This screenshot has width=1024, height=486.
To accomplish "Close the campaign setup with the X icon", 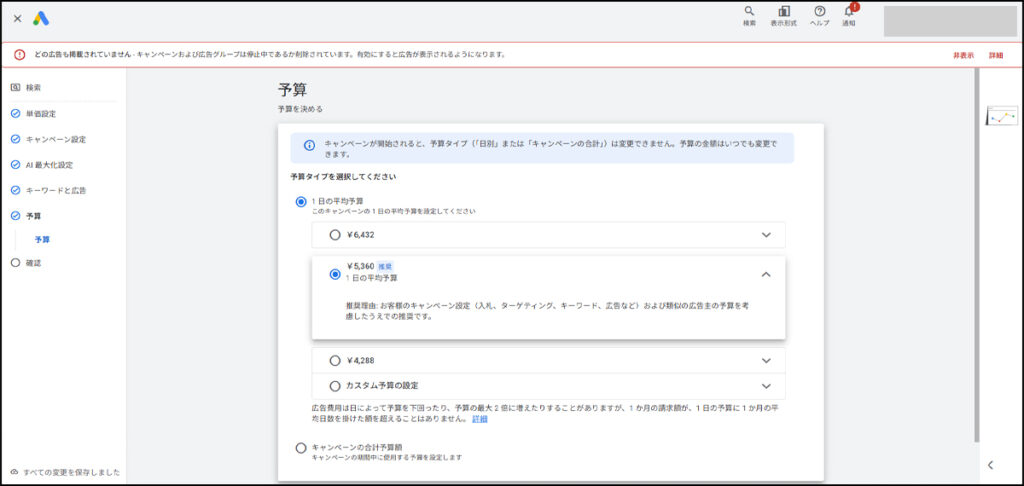I will pyautogui.click(x=18, y=18).
